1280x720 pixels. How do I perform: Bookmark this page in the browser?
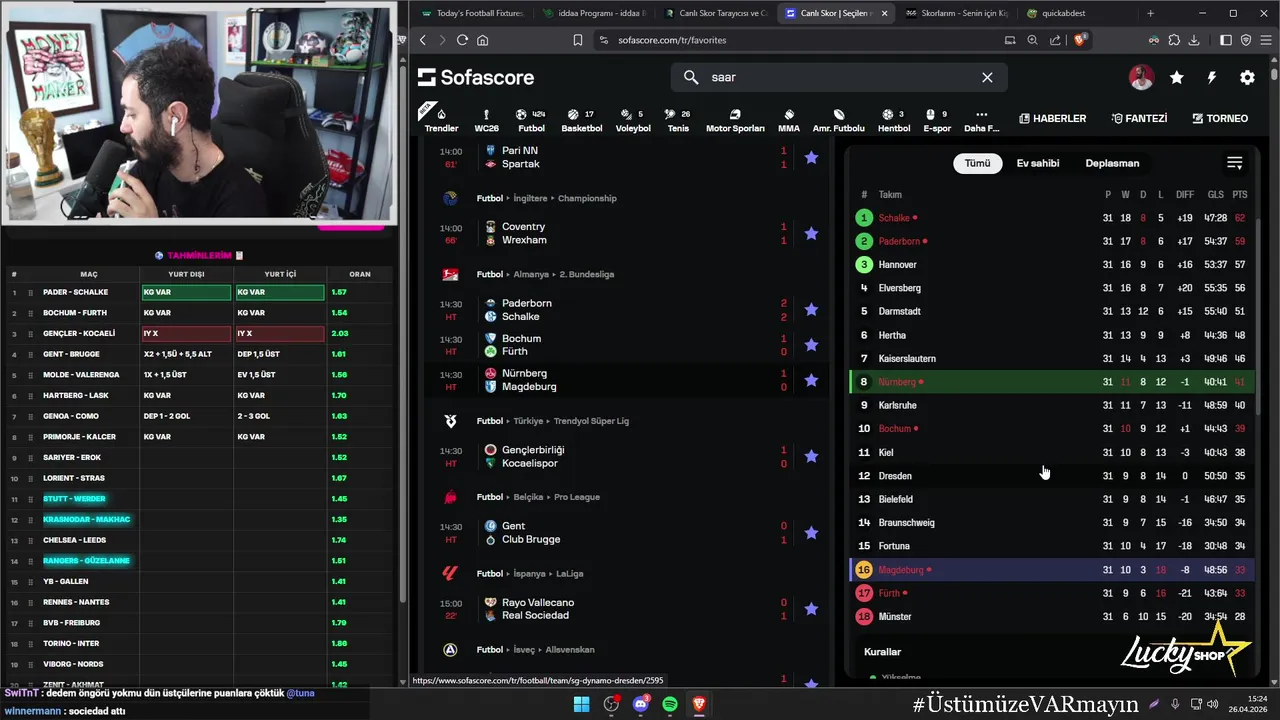click(x=578, y=40)
